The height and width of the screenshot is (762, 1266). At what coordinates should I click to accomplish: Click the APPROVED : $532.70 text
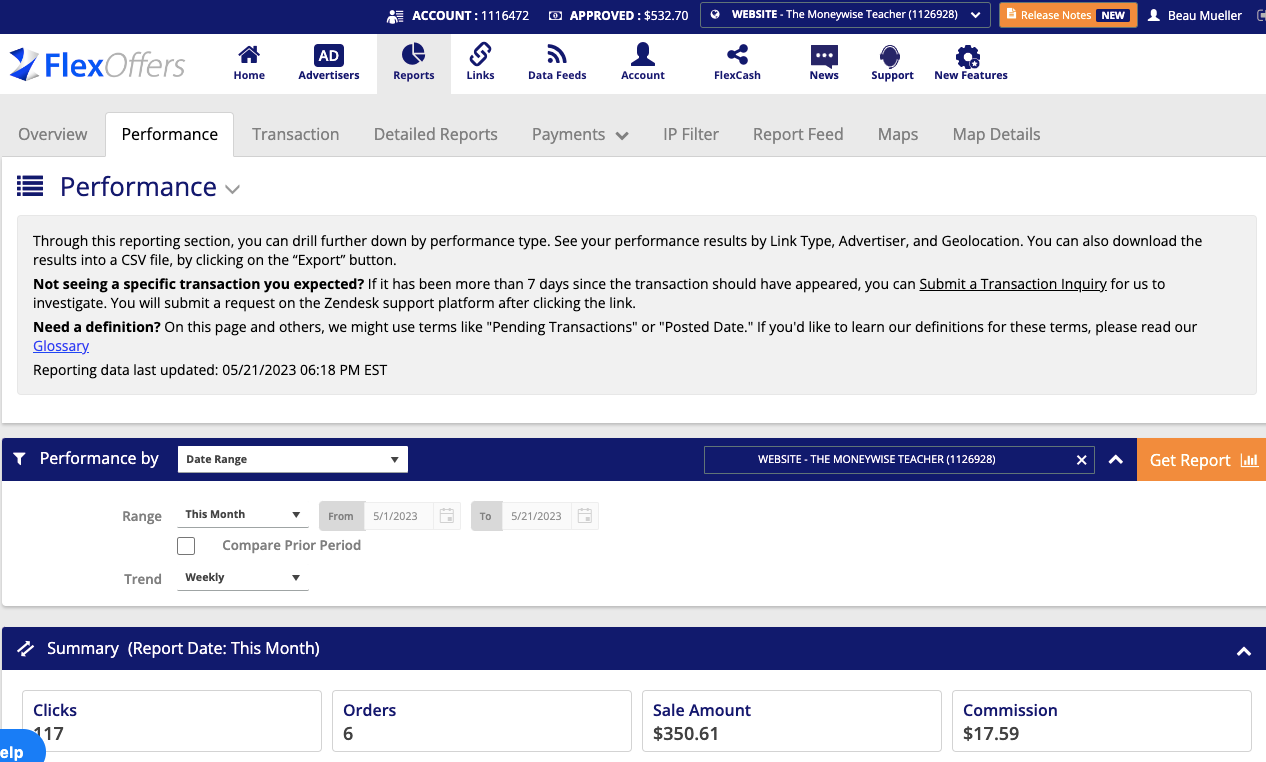[629, 16]
